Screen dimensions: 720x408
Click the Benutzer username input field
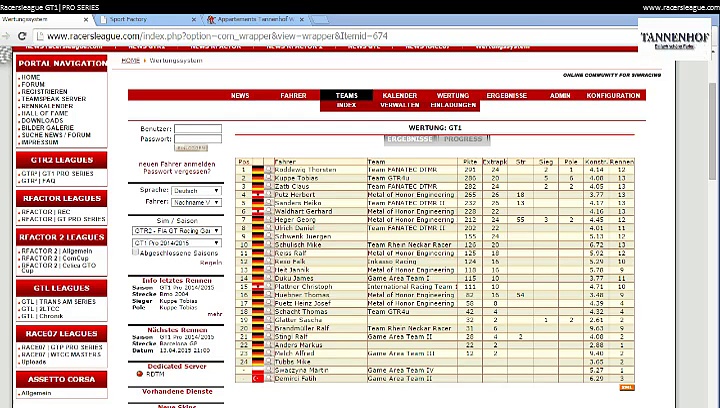click(197, 129)
